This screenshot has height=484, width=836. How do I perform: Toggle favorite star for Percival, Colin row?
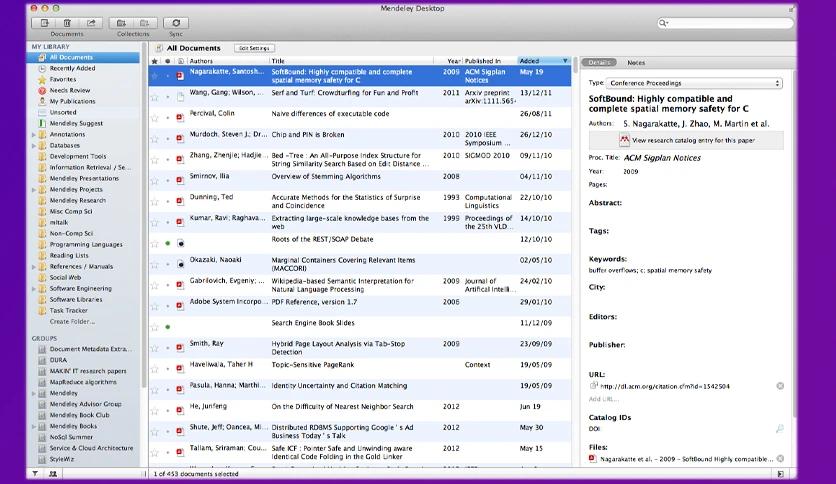tap(155, 118)
